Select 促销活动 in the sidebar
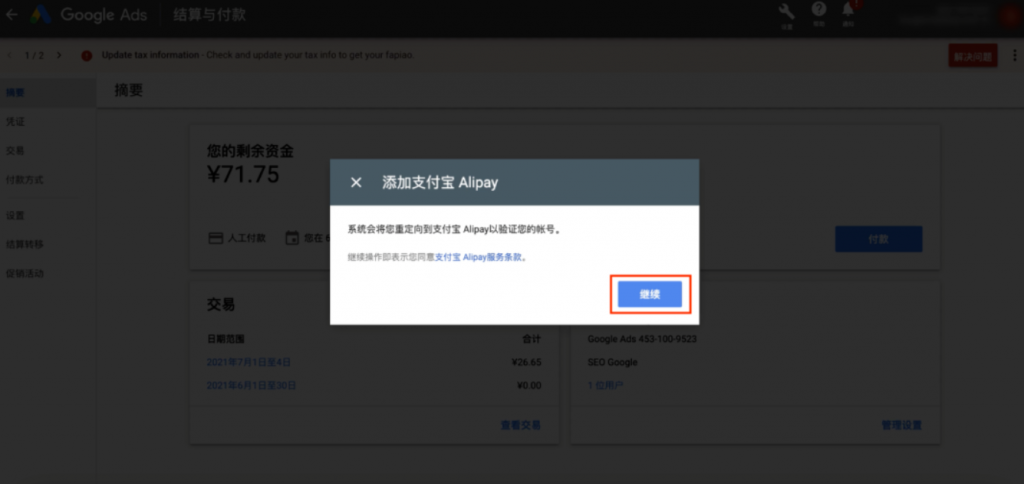 pyautogui.click(x=24, y=274)
